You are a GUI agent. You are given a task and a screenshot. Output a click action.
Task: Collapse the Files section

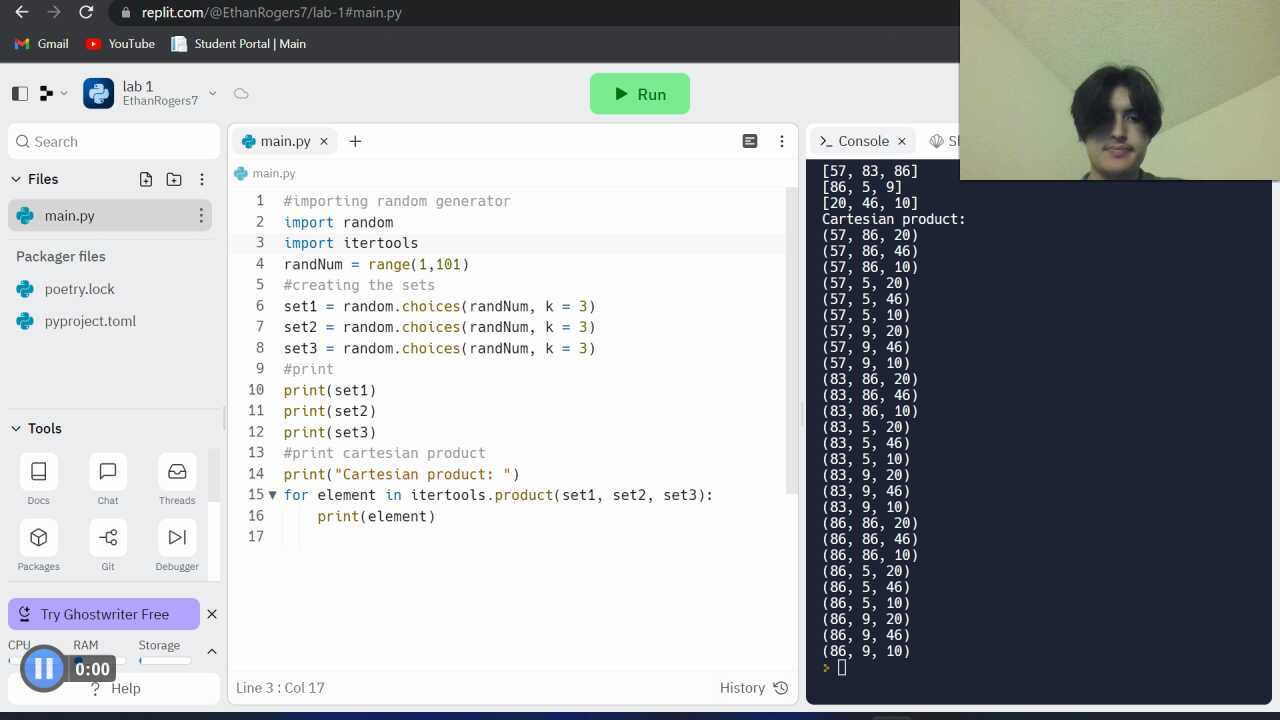pyautogui.click(x=16, y=179)
